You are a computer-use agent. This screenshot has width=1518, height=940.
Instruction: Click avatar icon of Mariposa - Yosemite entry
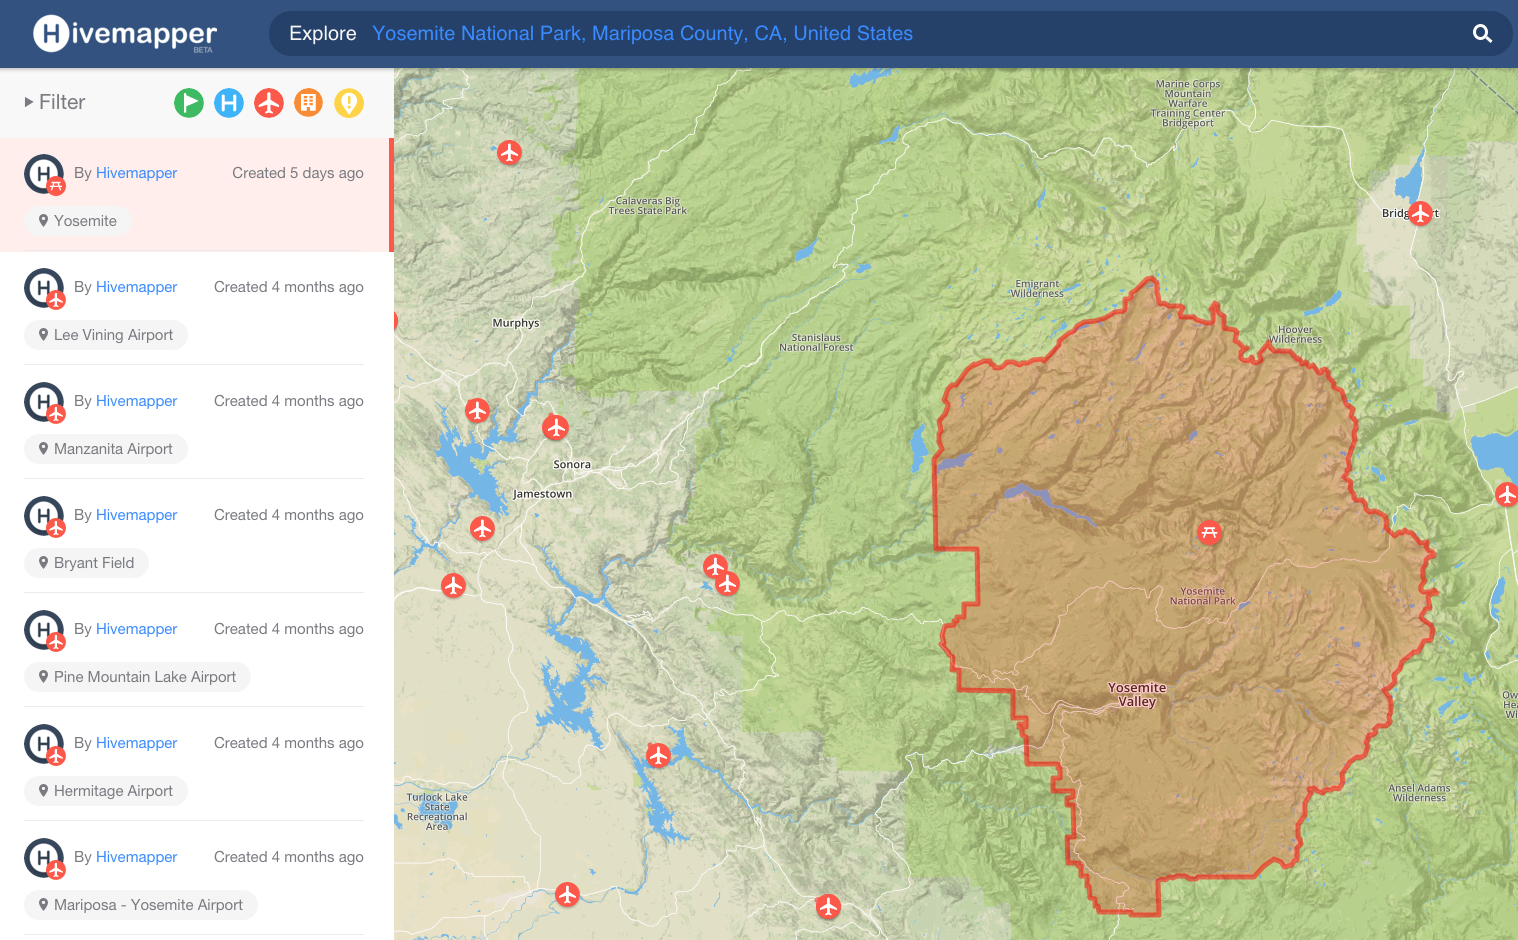[44, 858]
